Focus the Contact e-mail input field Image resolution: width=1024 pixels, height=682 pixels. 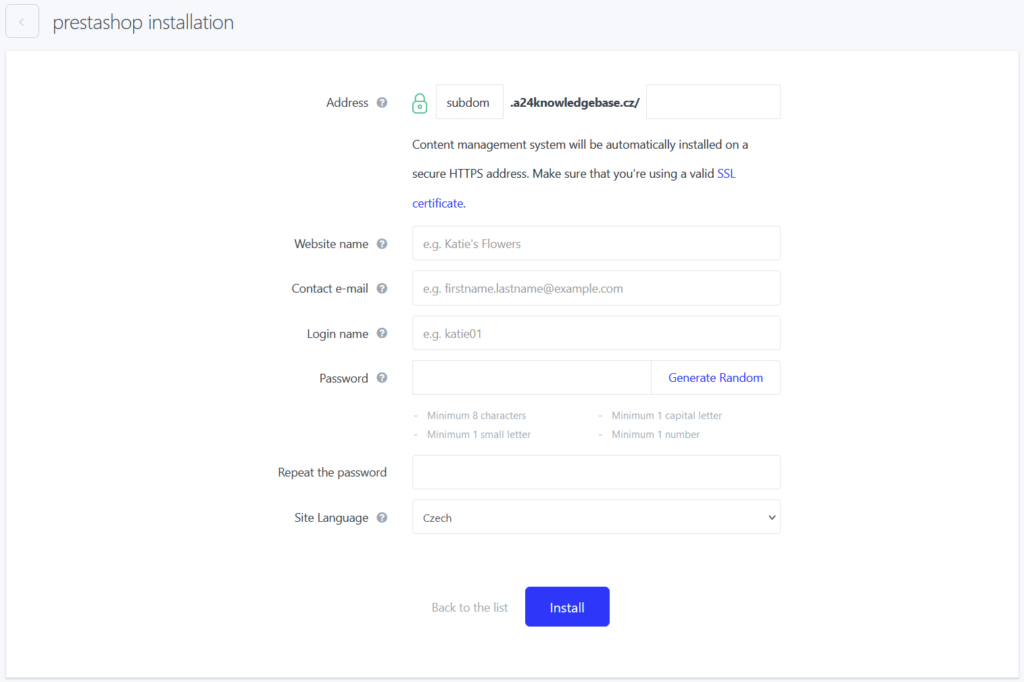[596, 288]
